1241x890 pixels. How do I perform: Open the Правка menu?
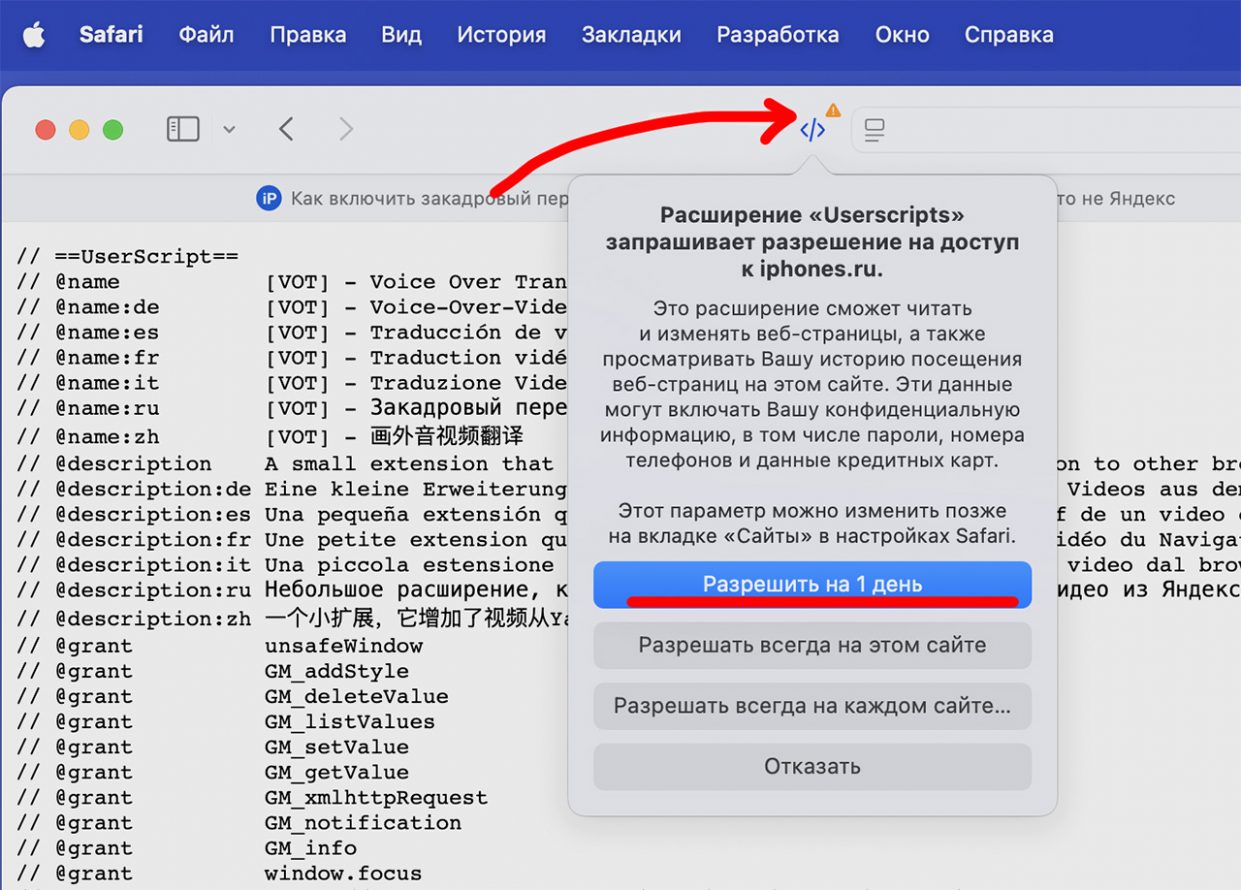[308, 34]
